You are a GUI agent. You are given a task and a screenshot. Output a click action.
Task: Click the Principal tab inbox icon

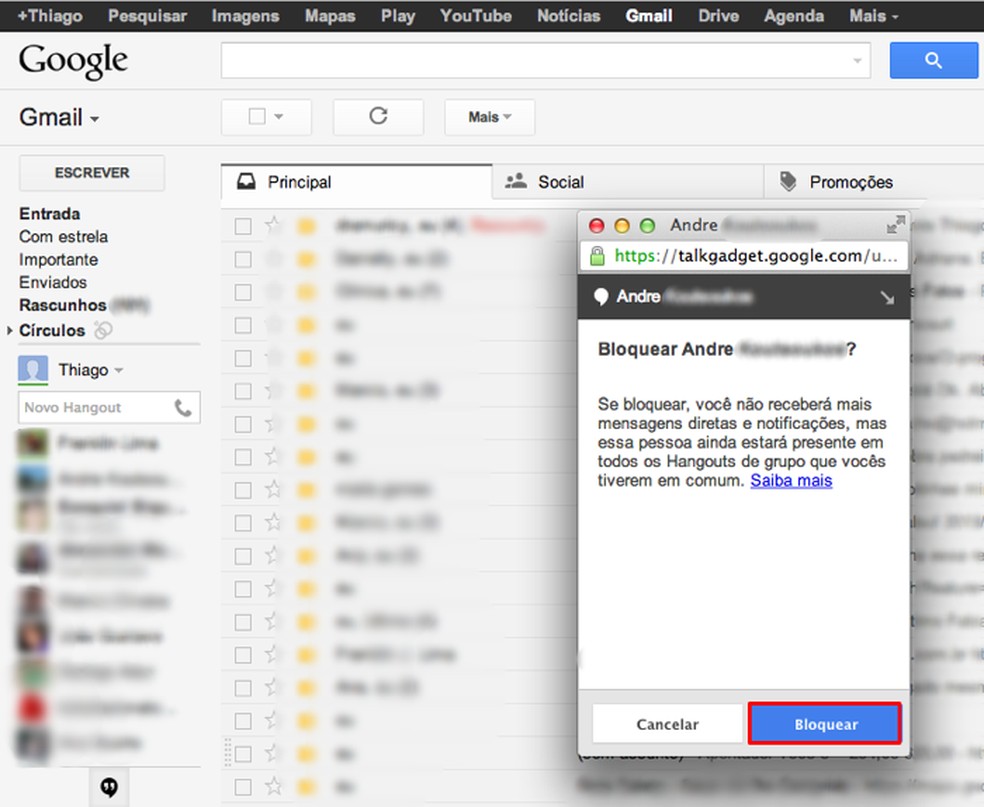coord(246,182)
